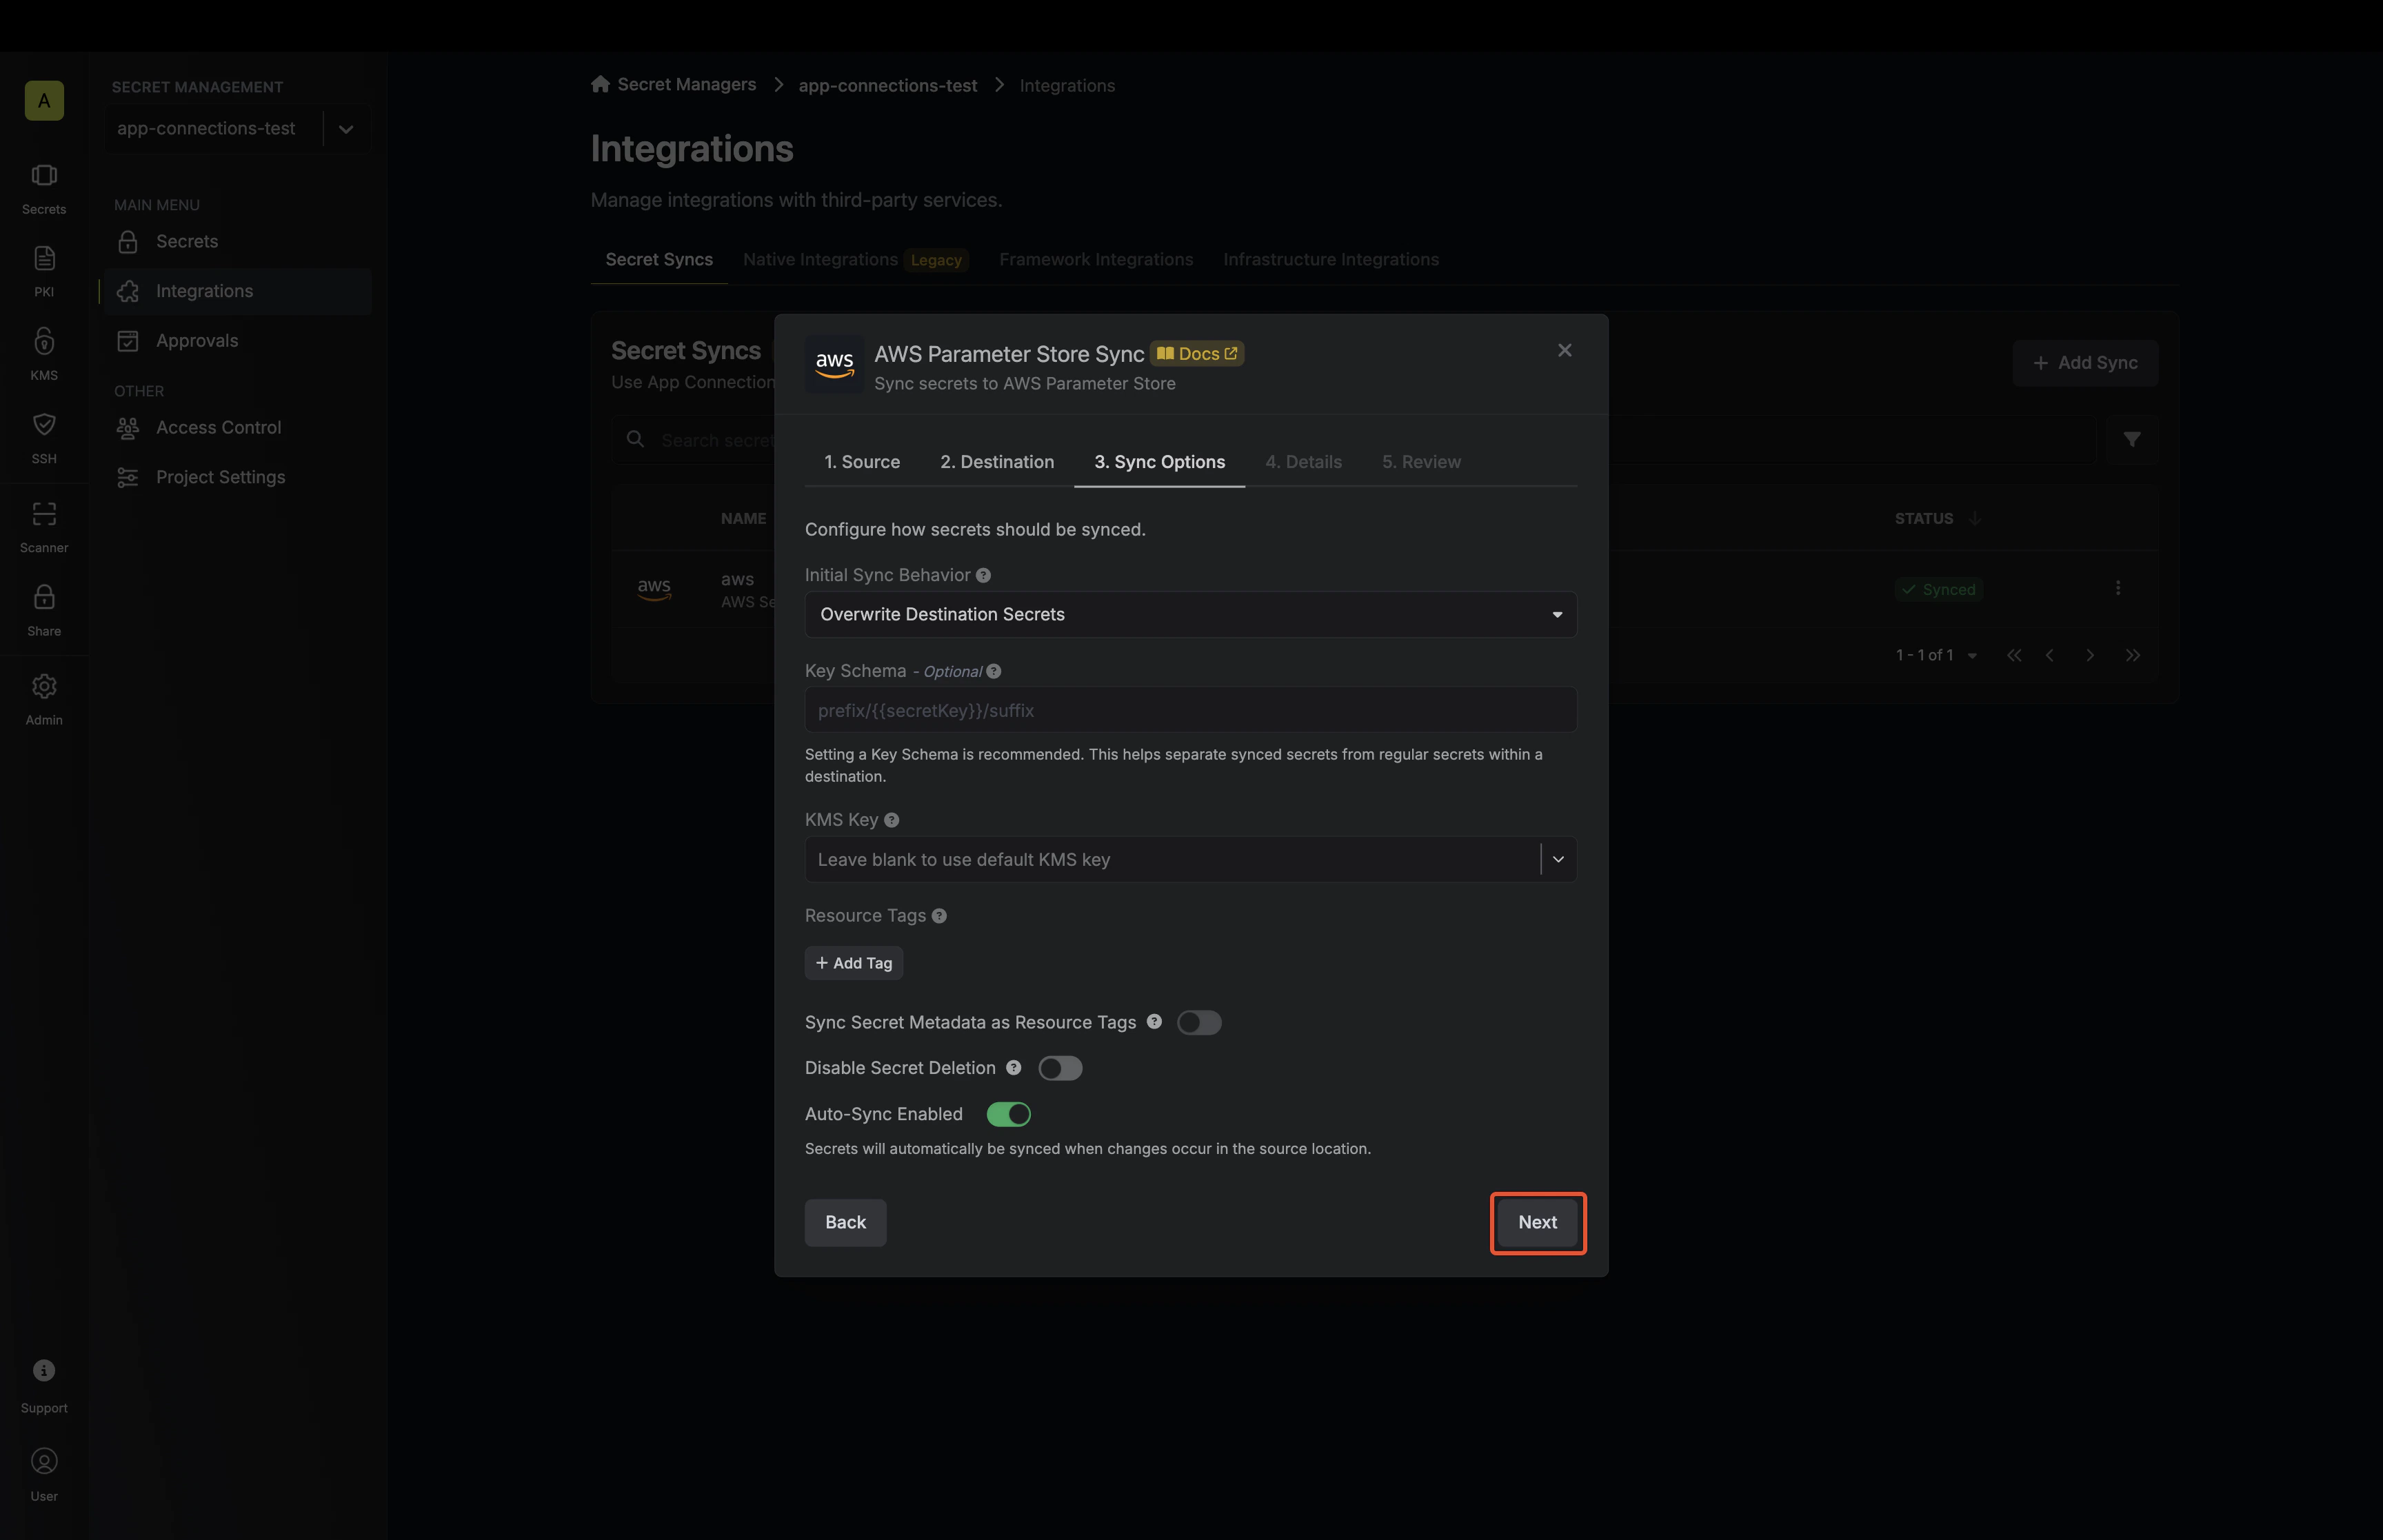The width and height of the screenshot is (2383, 1540).
Task: Click help icon next to Resource Tags
Action: click(x=939, y=916)
